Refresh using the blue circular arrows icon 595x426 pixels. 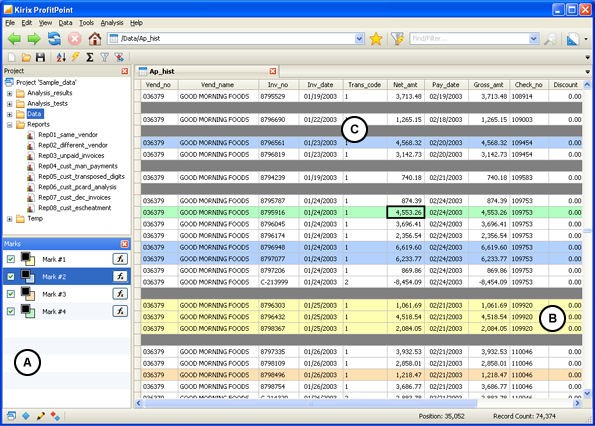pos(54,38)
